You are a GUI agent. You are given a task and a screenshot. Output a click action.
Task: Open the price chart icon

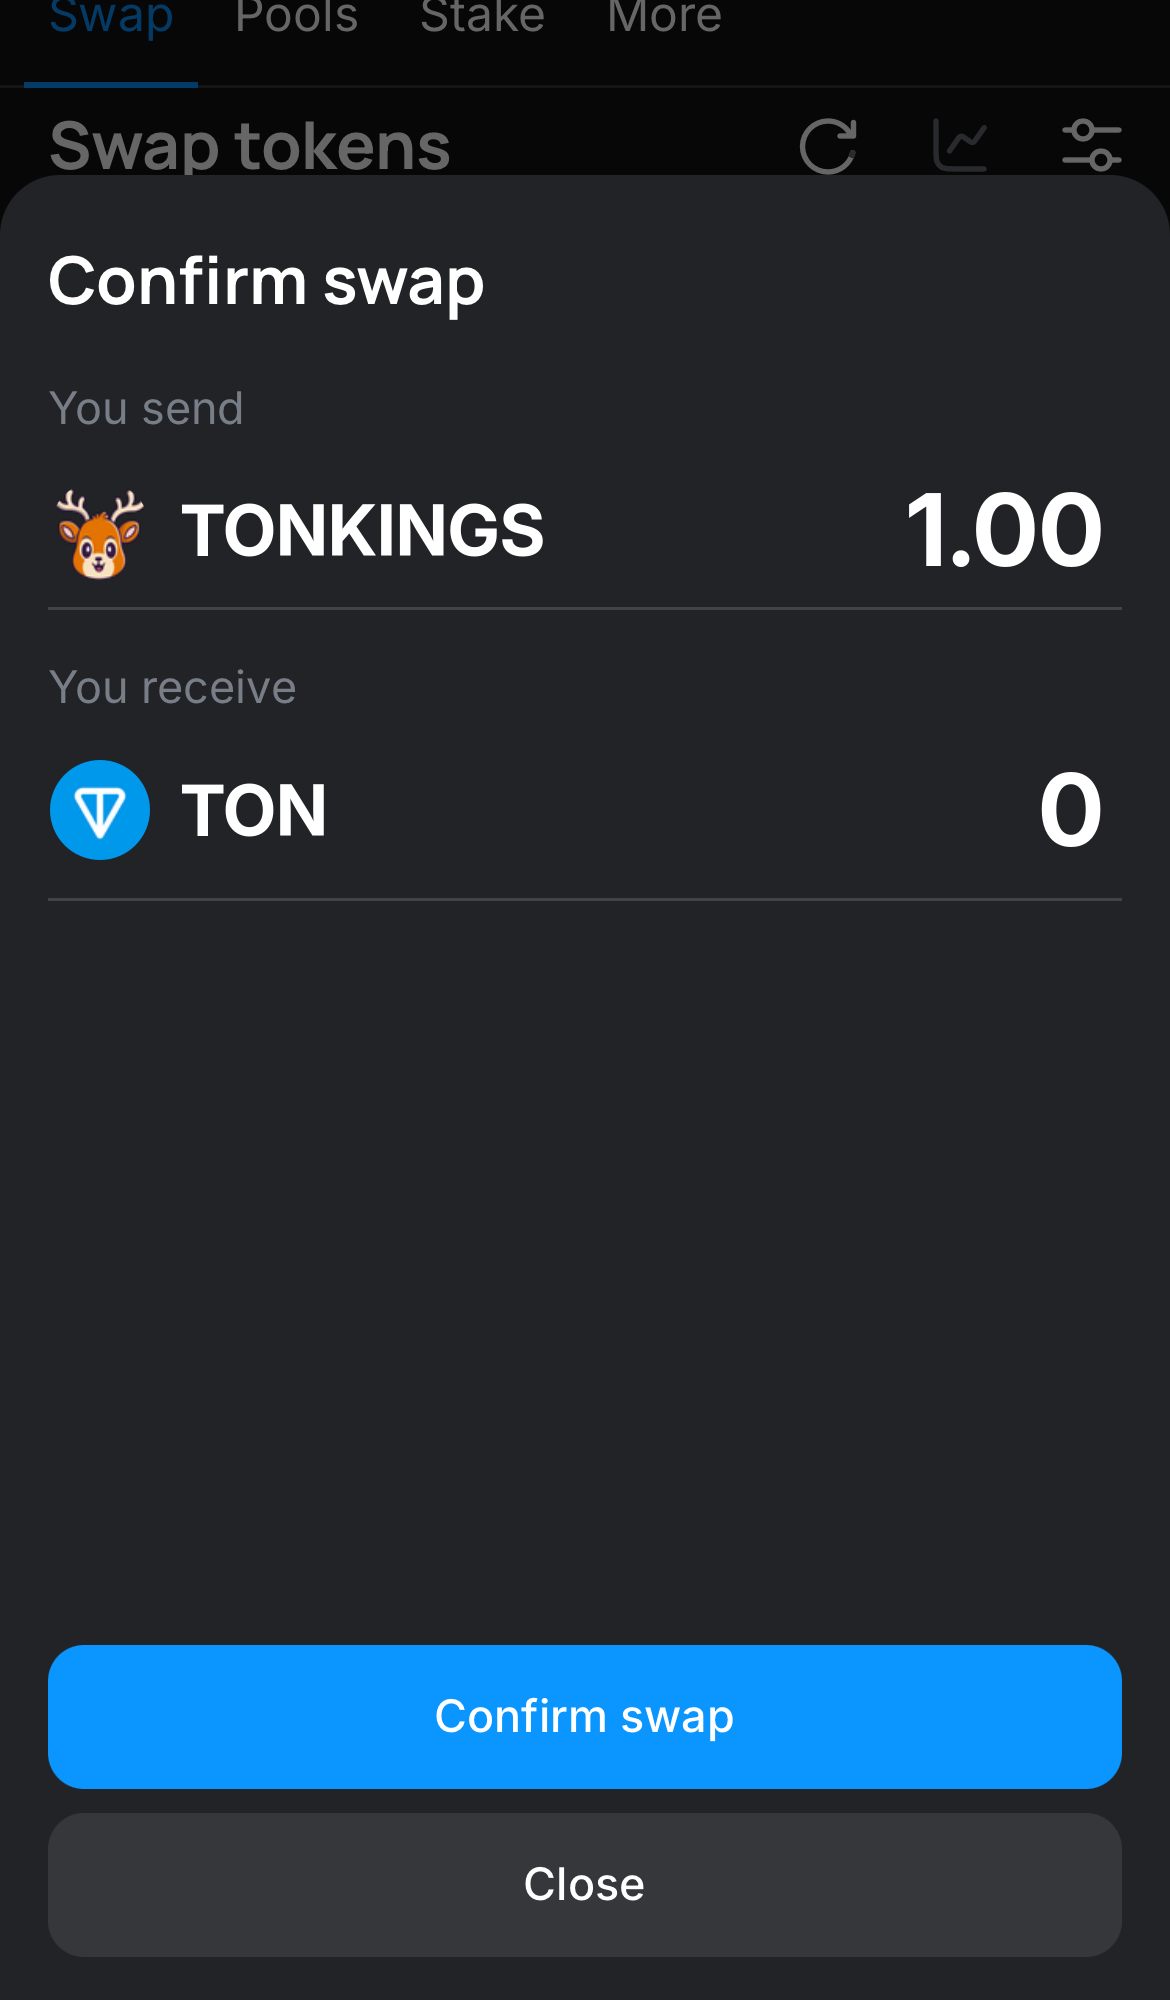pos(960,146)
